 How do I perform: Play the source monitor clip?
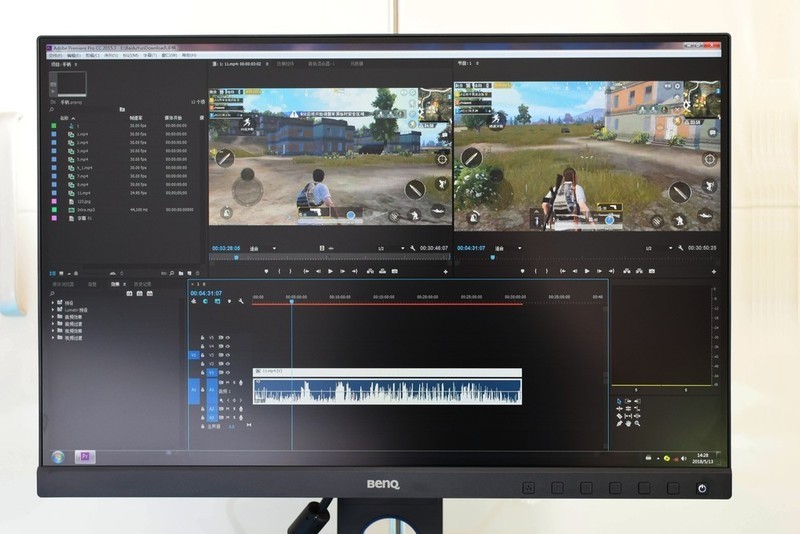pyautogui.click(x=330, y=271)
